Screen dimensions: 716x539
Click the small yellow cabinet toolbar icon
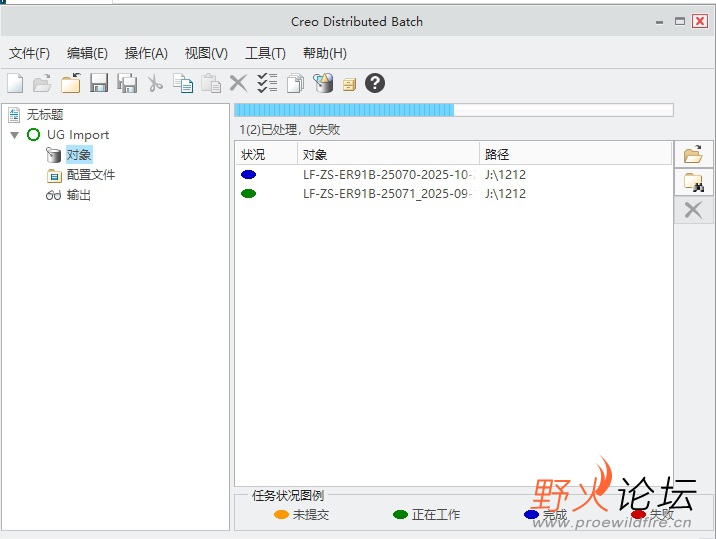[349, 85]
